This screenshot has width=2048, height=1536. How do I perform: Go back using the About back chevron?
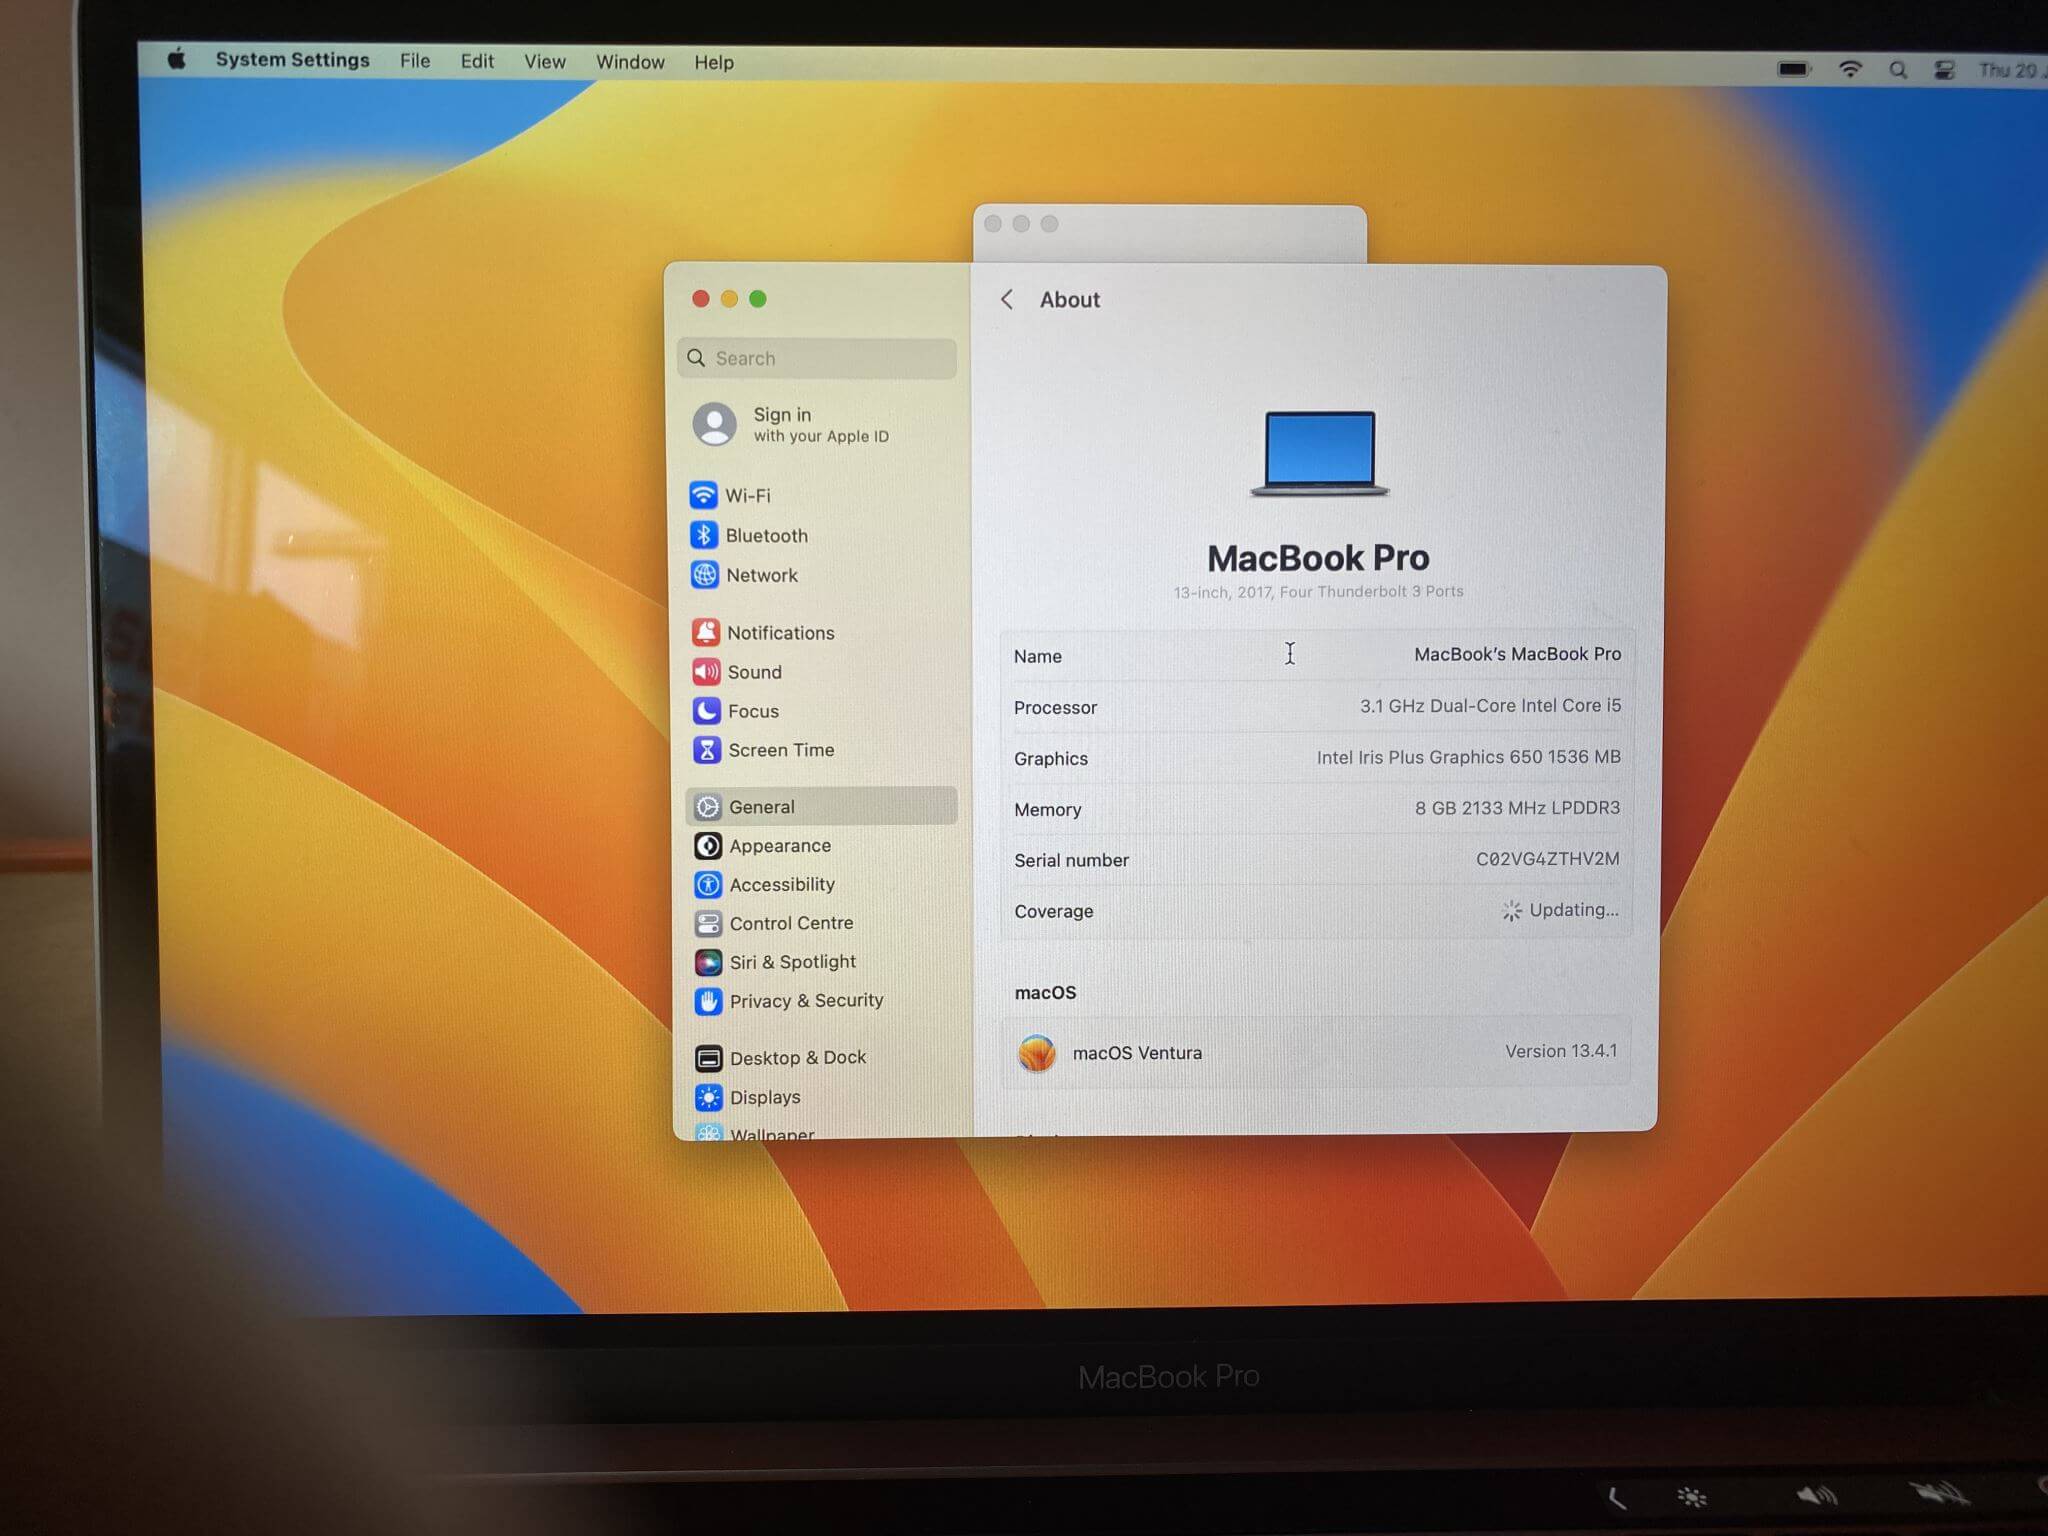(x=1007, y=299)
